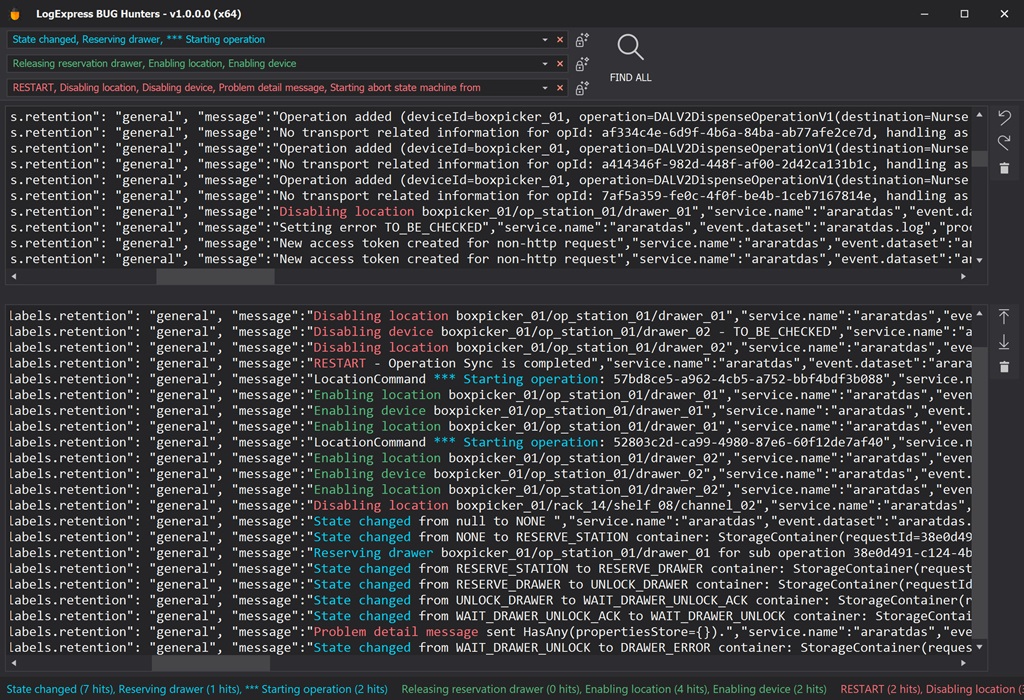This screenshot has height=700, width=1024.
Task: Click the undo icon beside the upper log pane
Action: 1004,118
